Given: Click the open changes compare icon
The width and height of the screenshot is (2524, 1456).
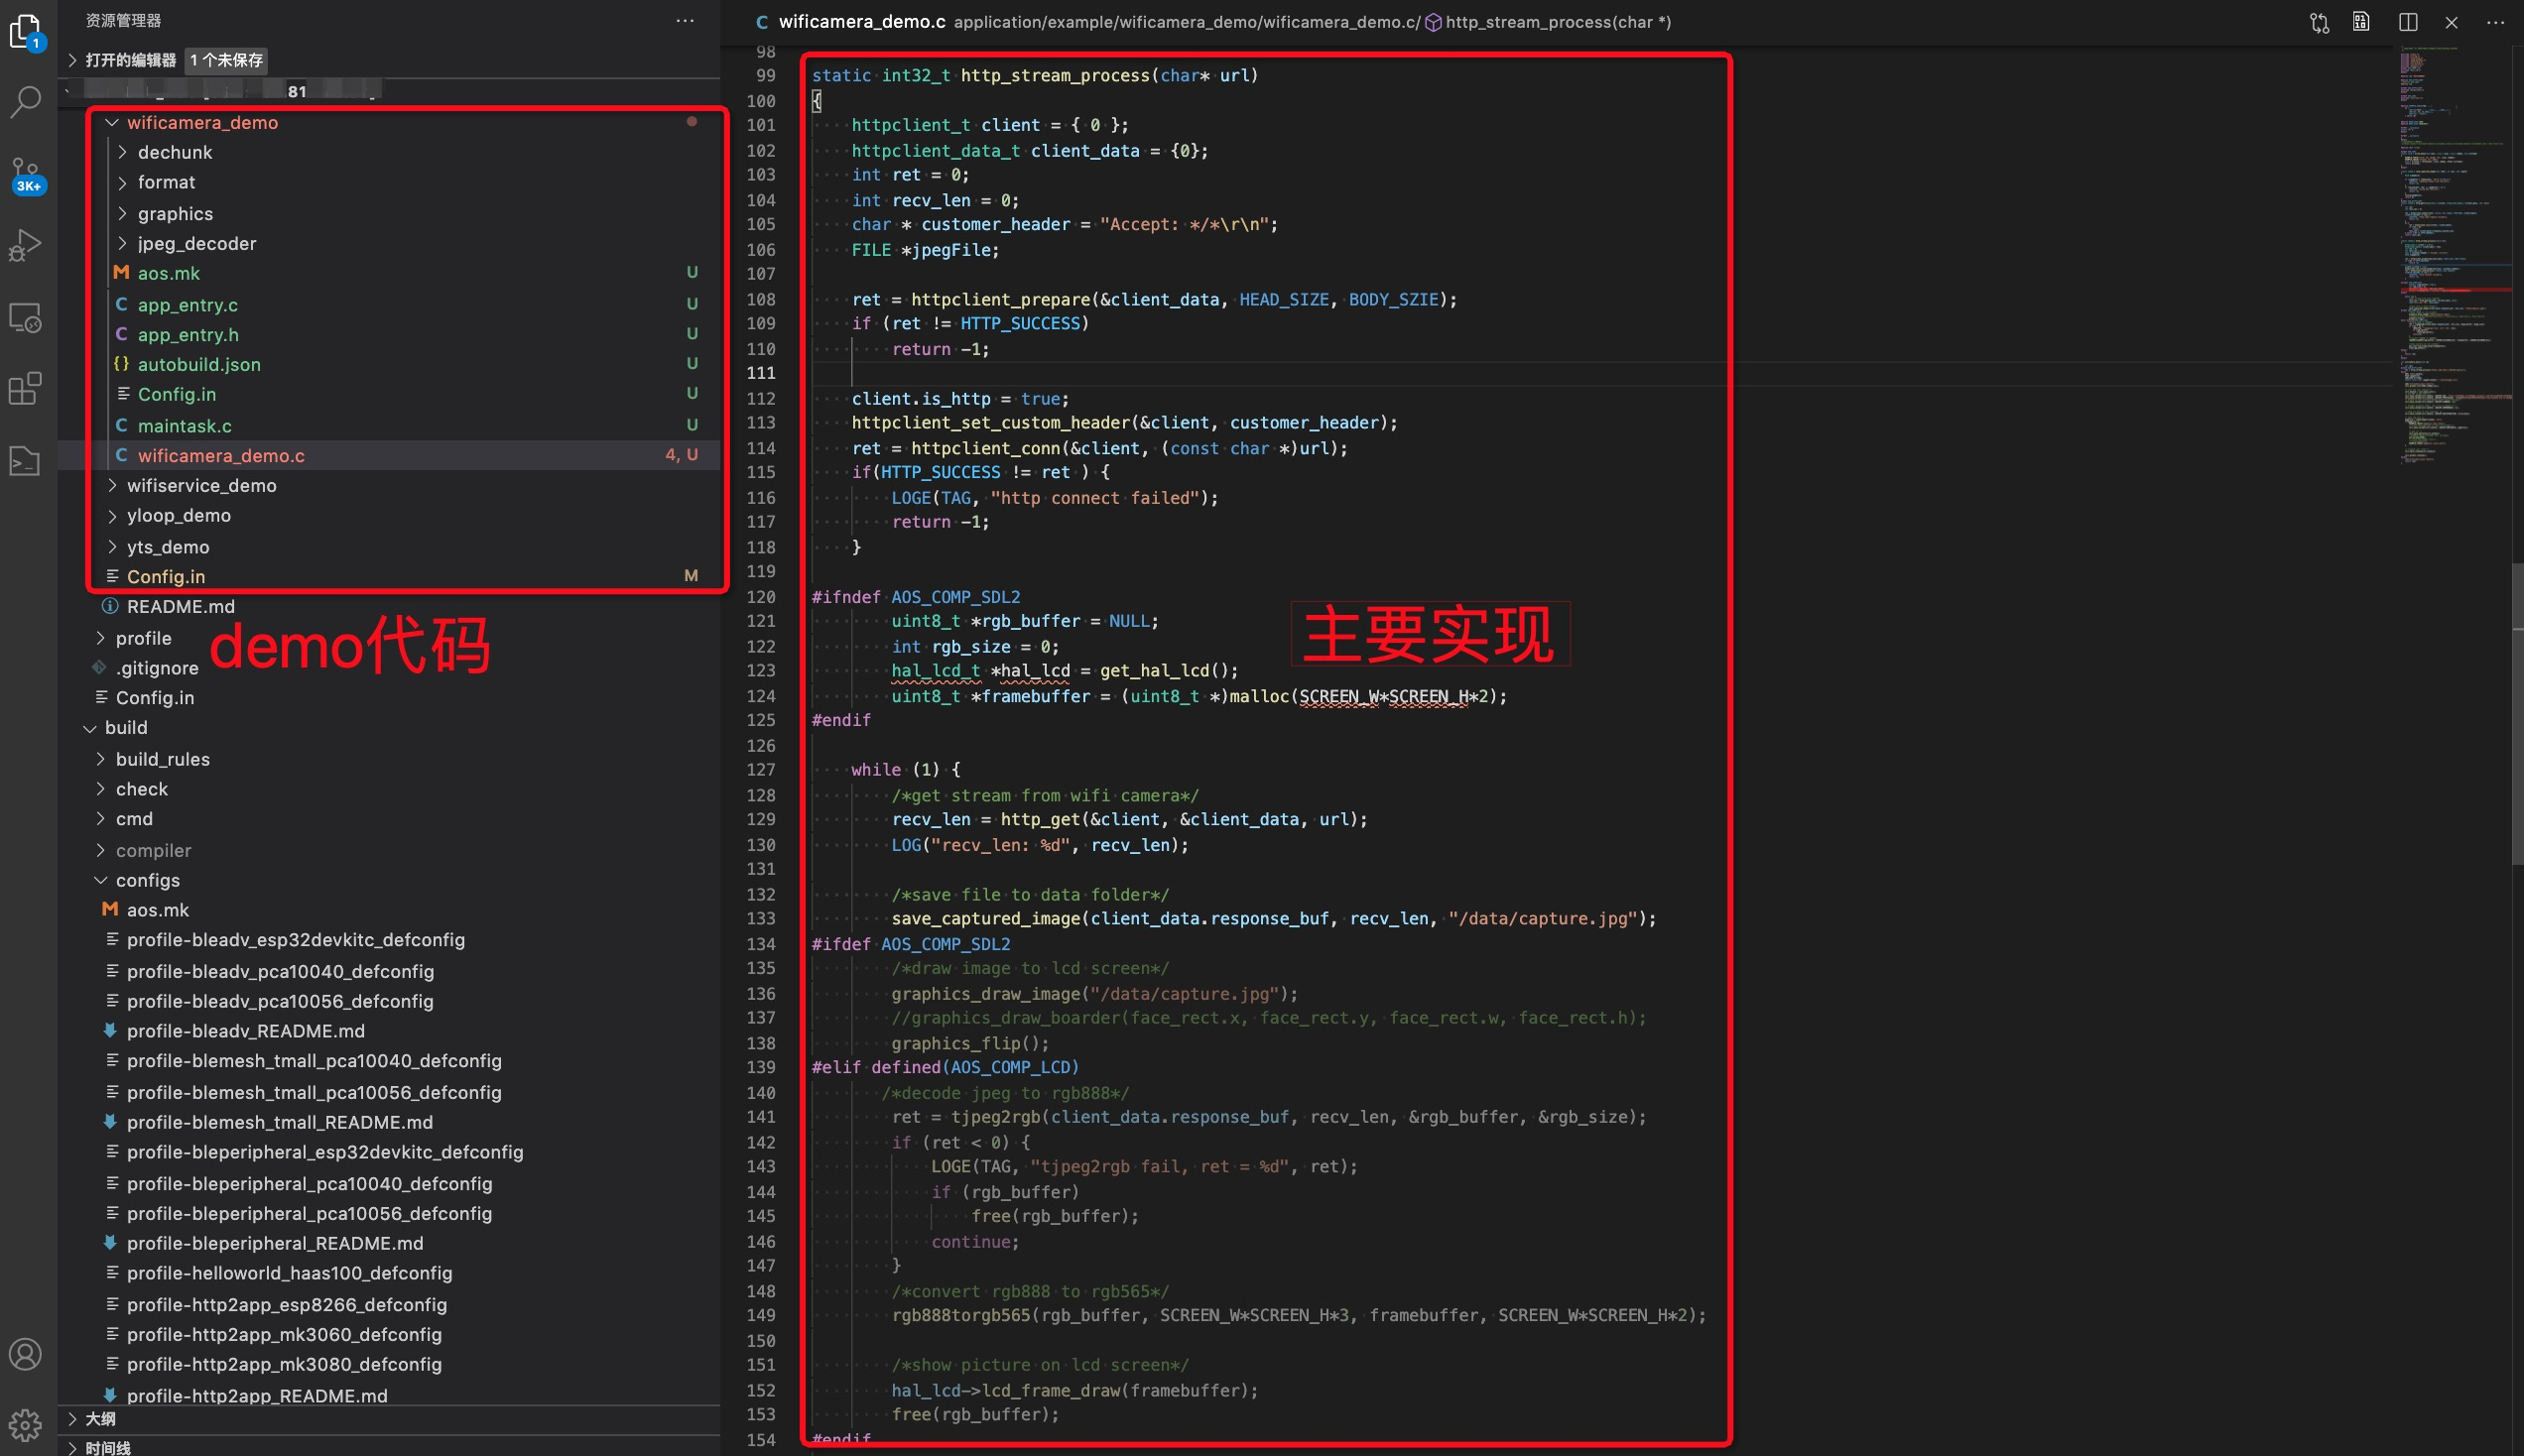Looking at the screenshot, I should tap(2319, 22).
